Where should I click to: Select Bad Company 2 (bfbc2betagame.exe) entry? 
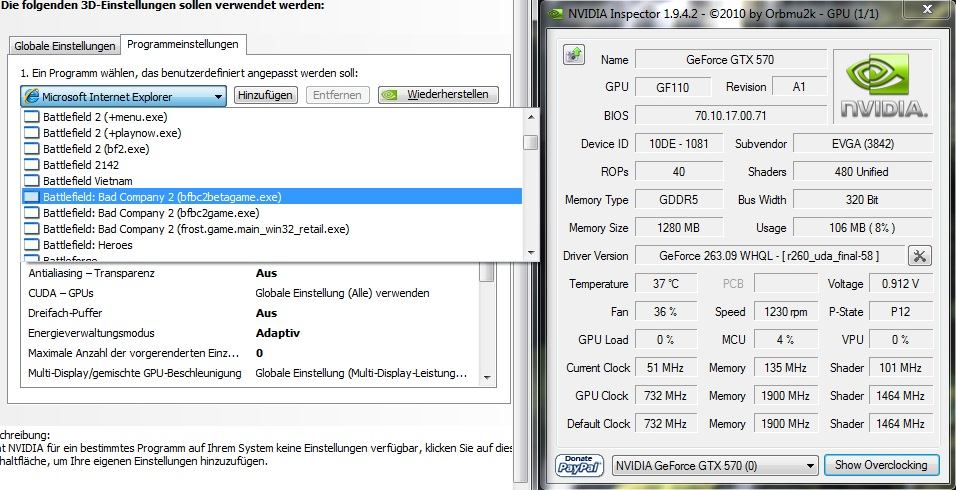click(272, 196)
